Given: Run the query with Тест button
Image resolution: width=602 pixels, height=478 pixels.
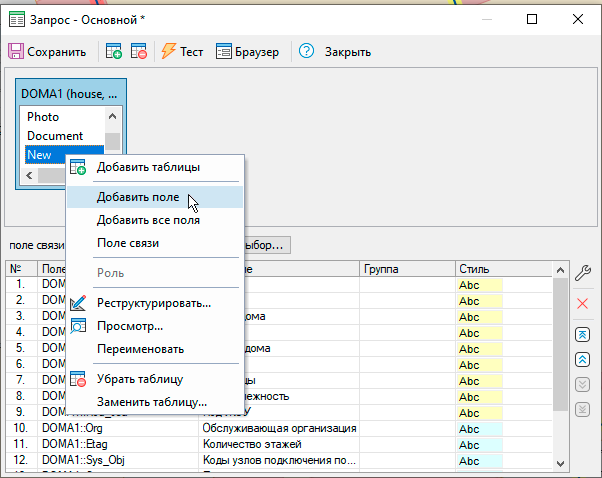Looking at the screenshot, I should pos(181,52).
